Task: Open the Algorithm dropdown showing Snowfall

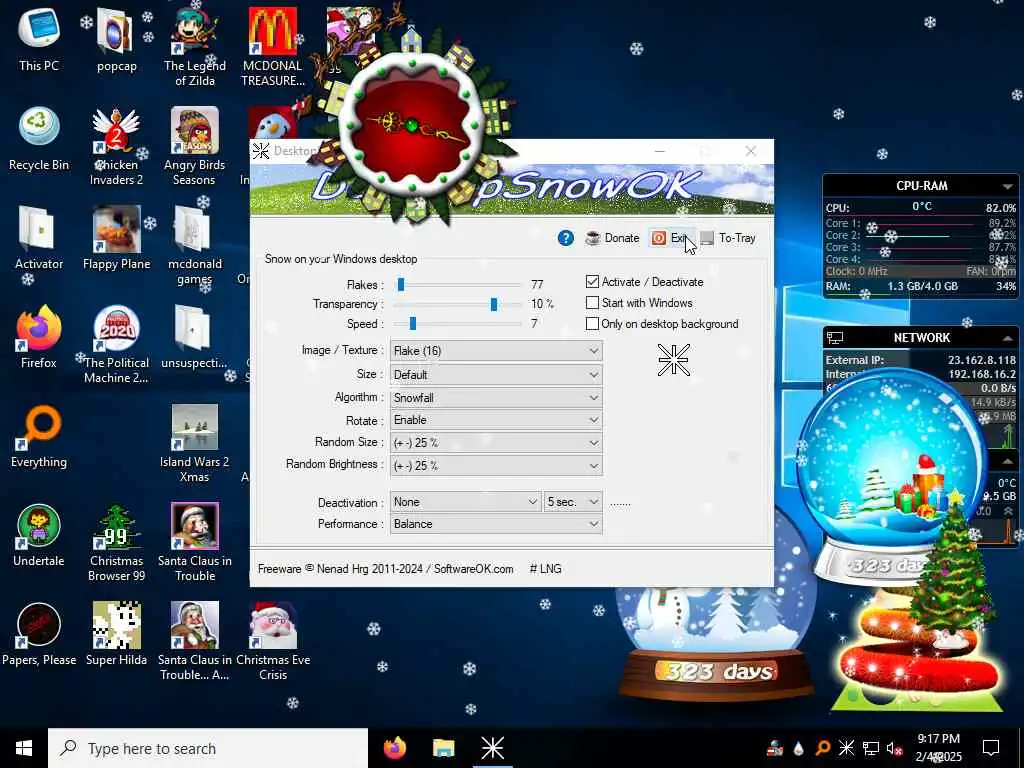Action: [x=496, y=398]
